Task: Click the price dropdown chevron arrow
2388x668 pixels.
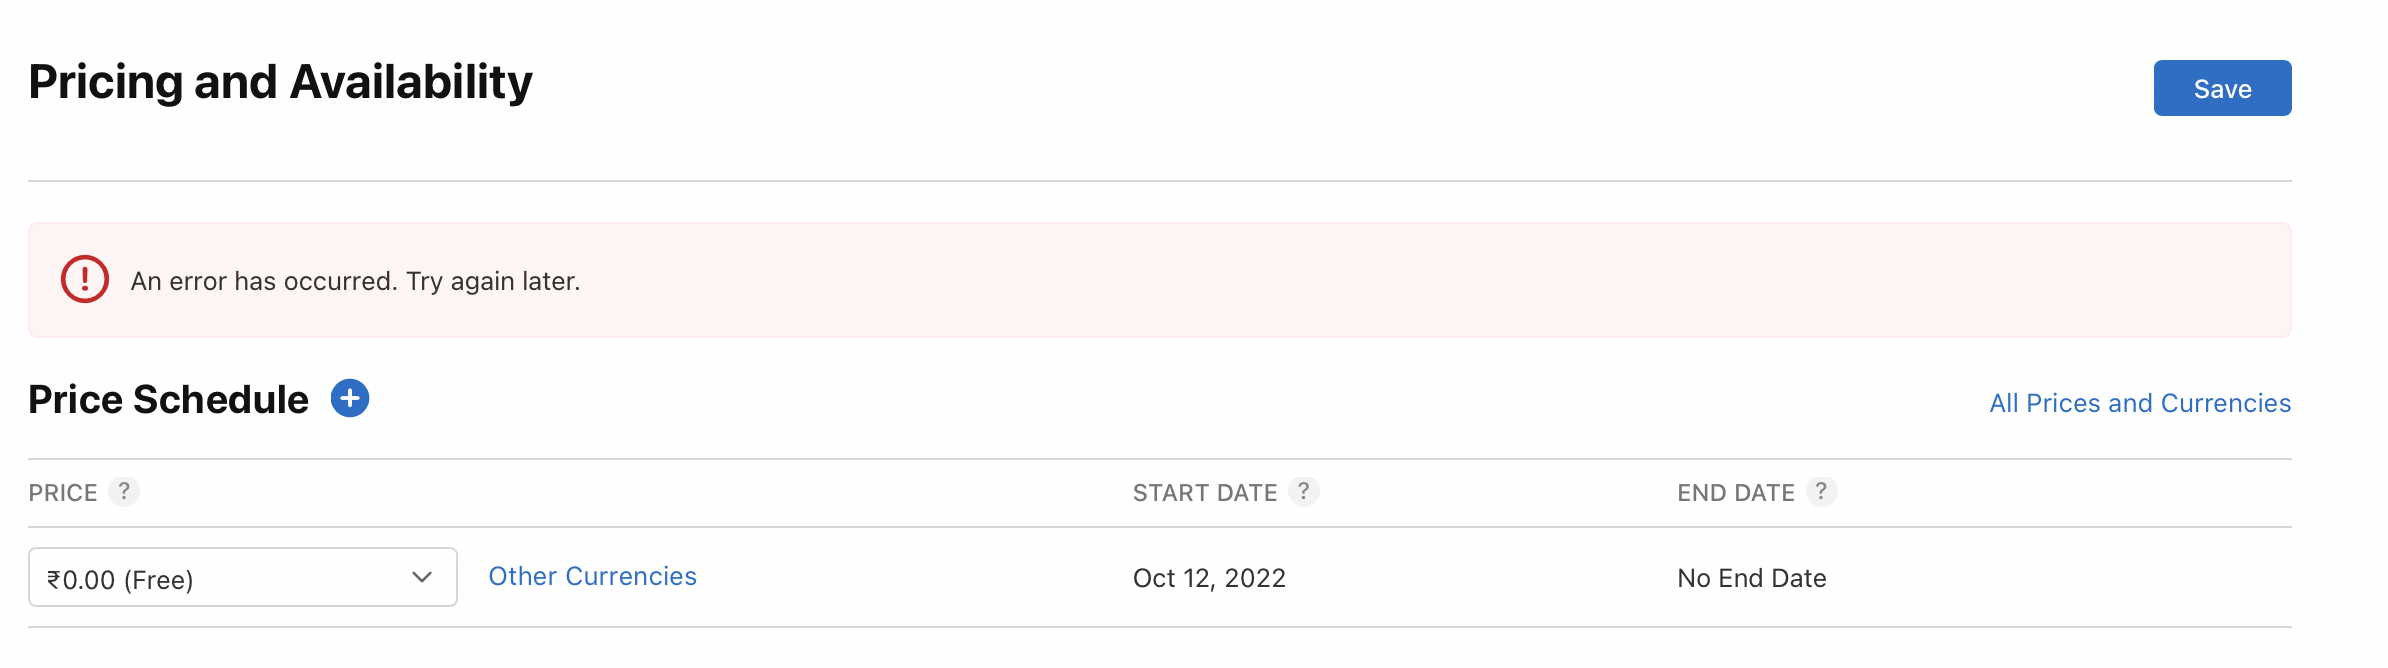Action: 422,577
